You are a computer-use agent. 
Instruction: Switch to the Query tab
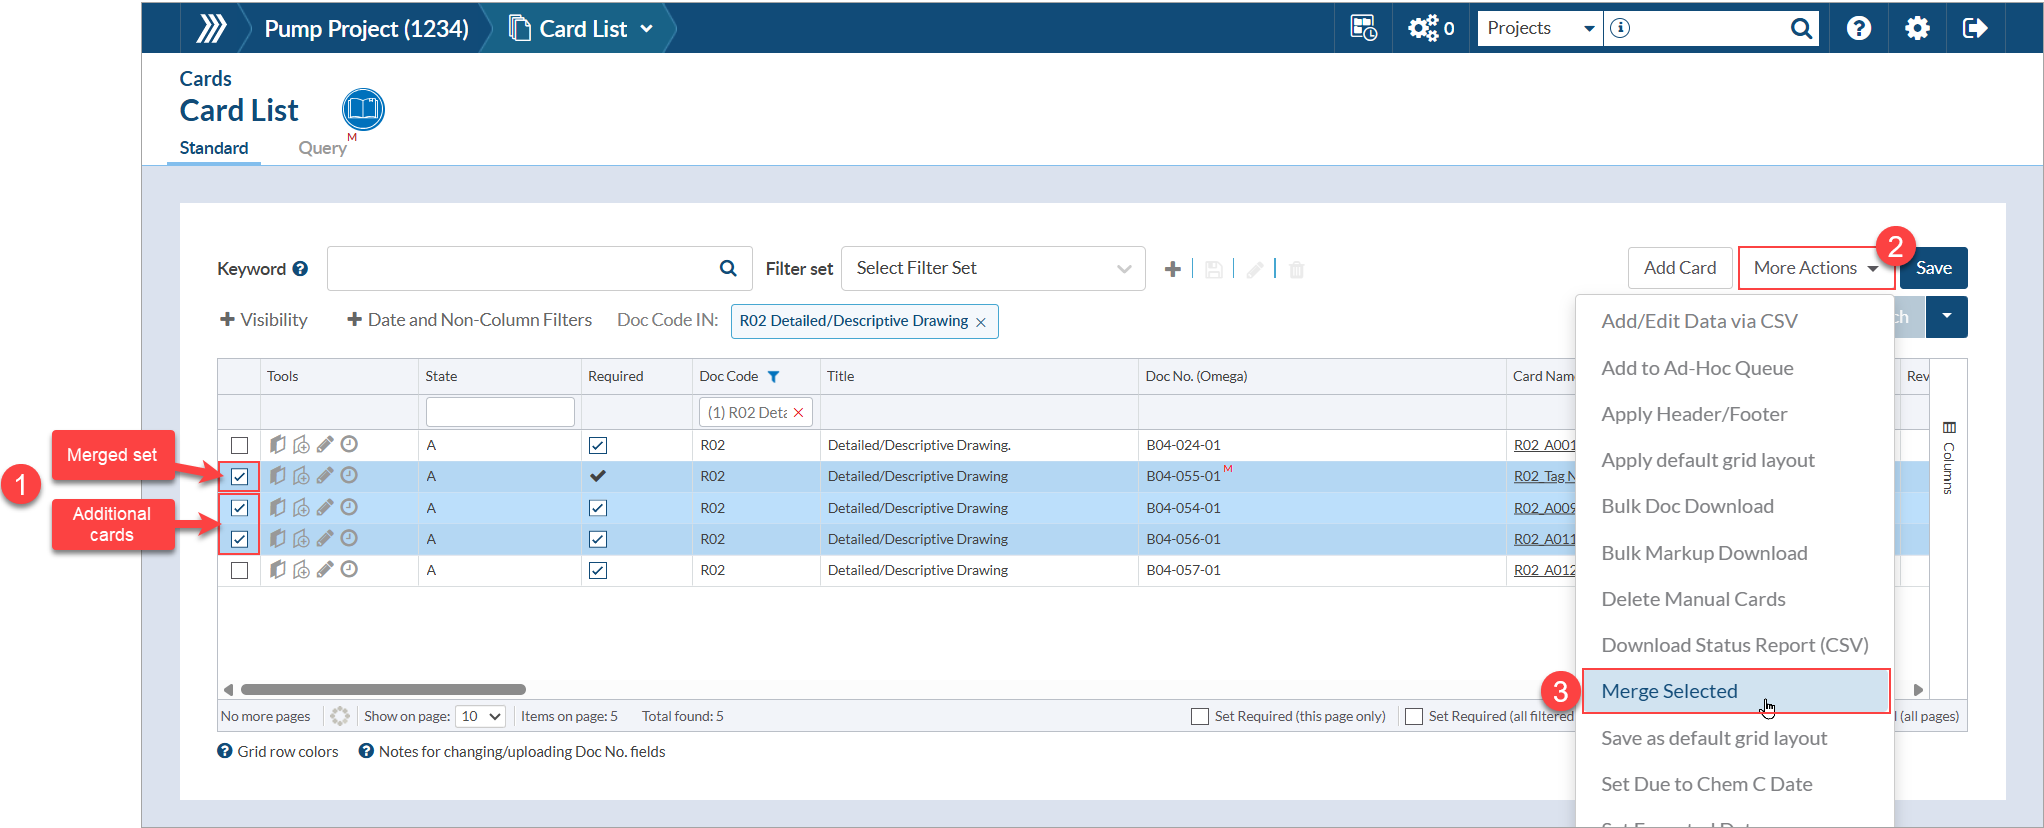(322, 148)
